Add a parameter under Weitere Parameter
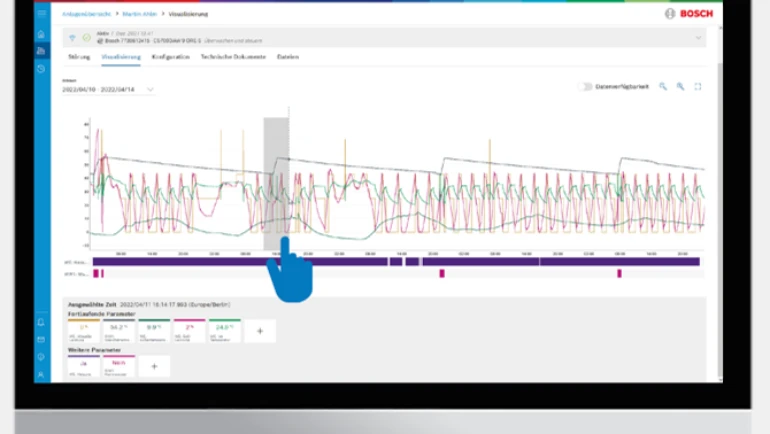The height and width of the screenshot is (434, 770). point(154,367)
